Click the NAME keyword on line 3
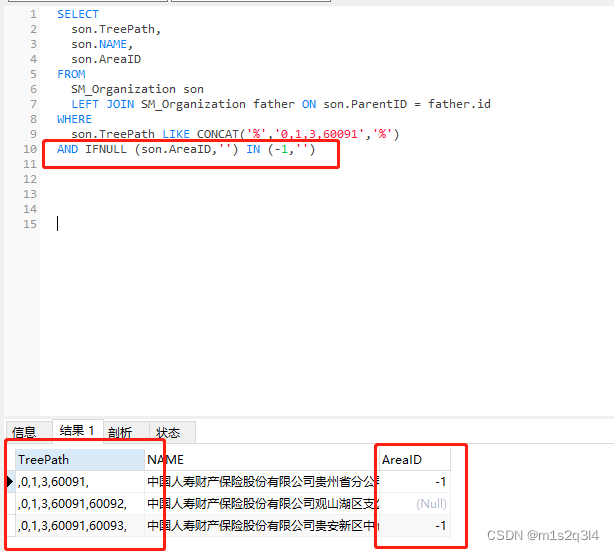614x552 pixels. tap(113, 44)
